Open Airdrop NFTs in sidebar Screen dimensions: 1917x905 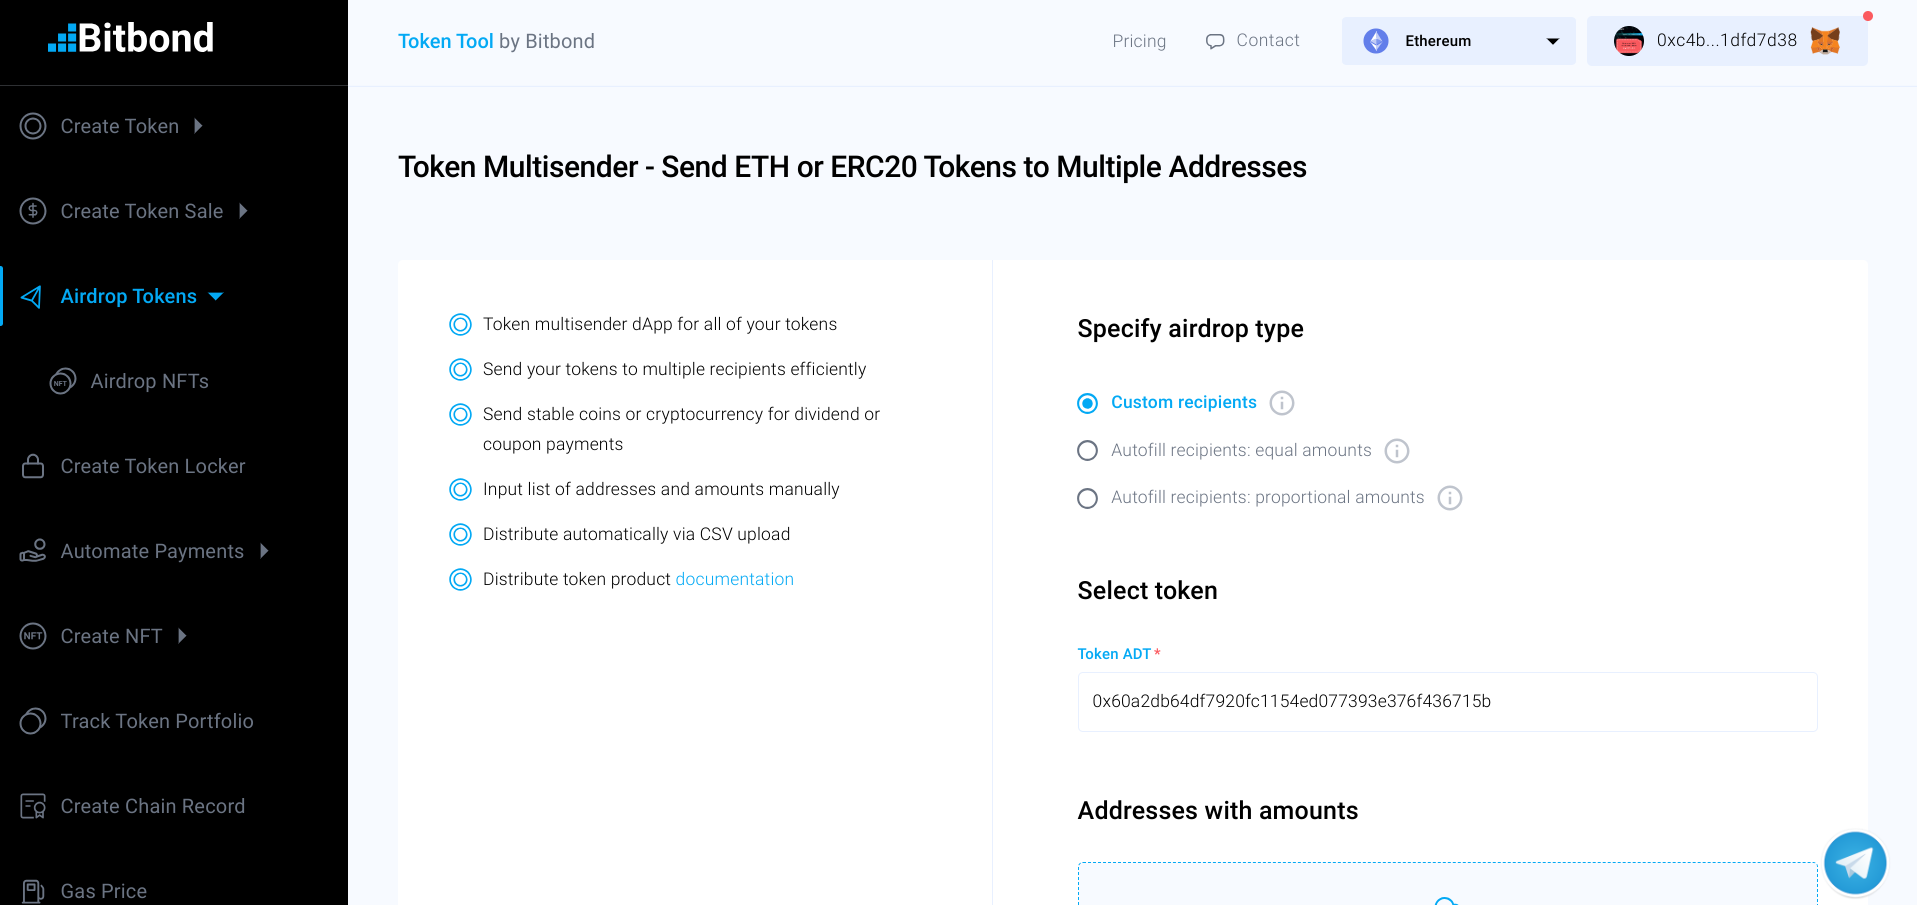pos(130,381)
